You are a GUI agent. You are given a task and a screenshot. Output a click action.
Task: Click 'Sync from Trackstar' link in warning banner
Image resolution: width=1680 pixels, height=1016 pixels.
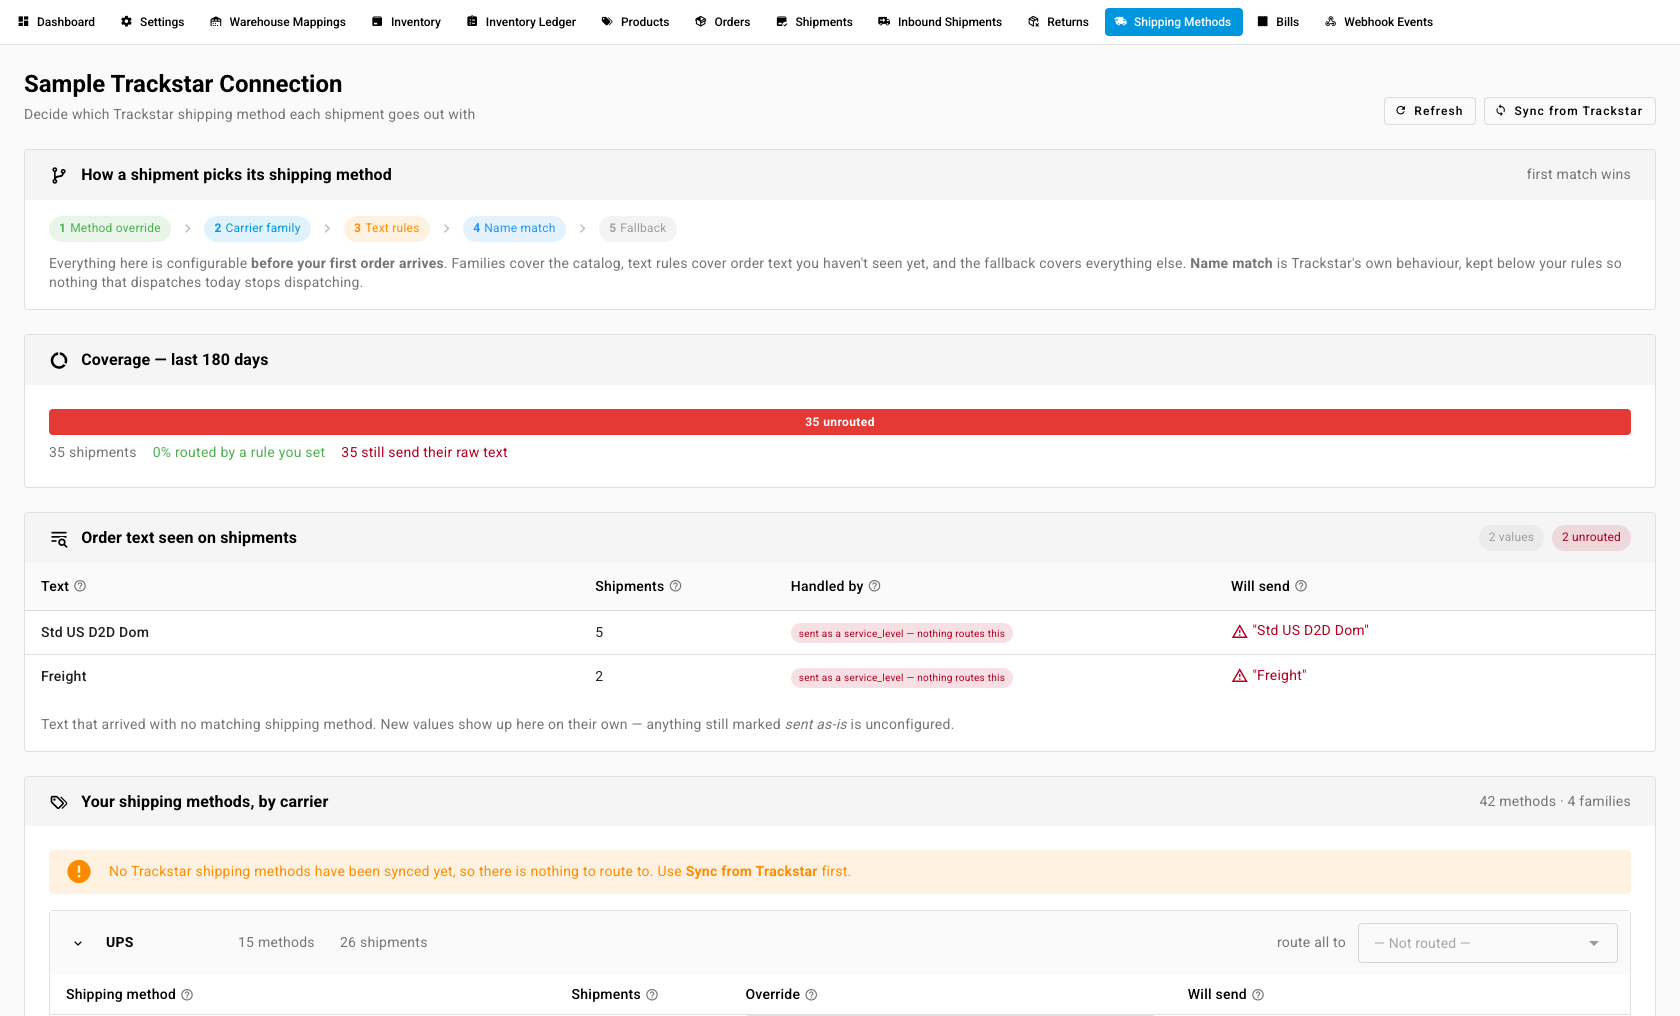(752, 872)
